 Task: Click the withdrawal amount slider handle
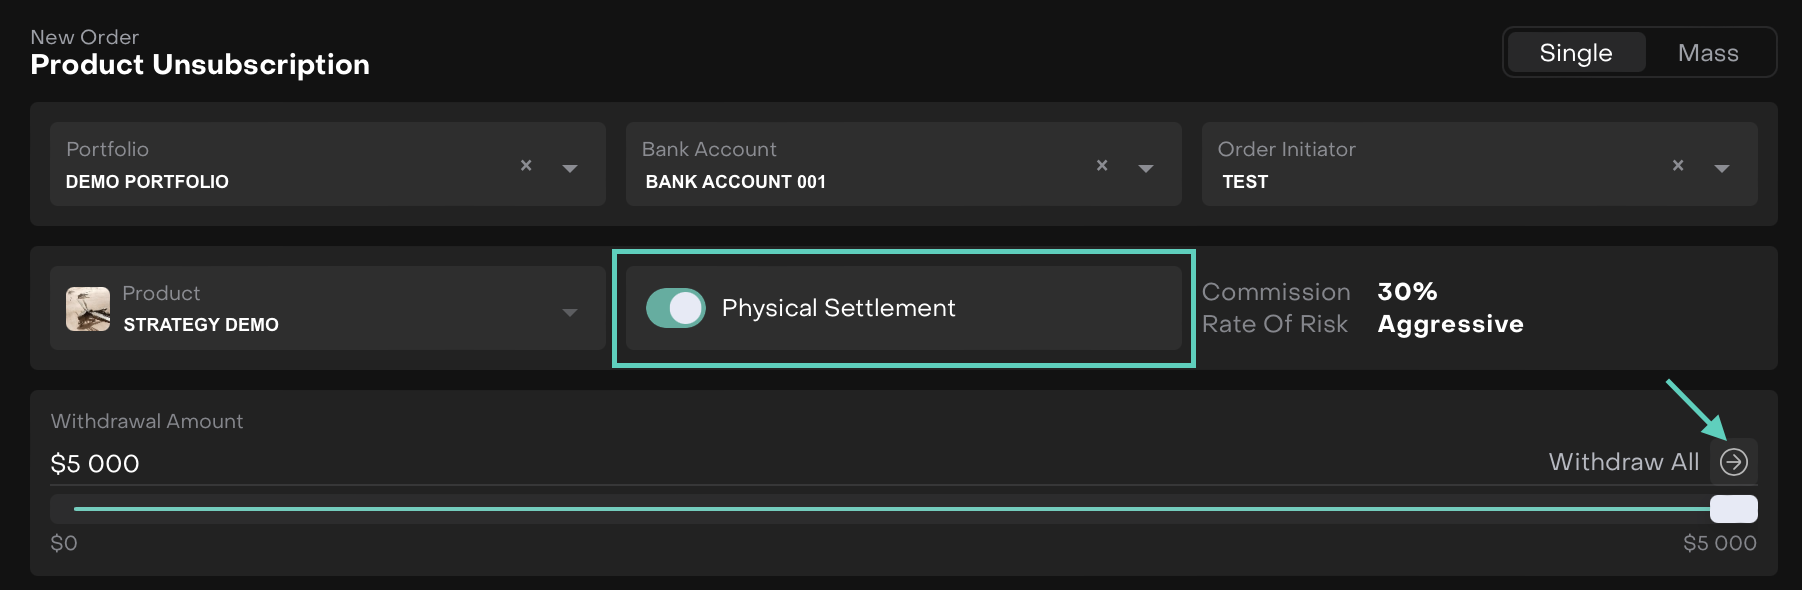1733,509
